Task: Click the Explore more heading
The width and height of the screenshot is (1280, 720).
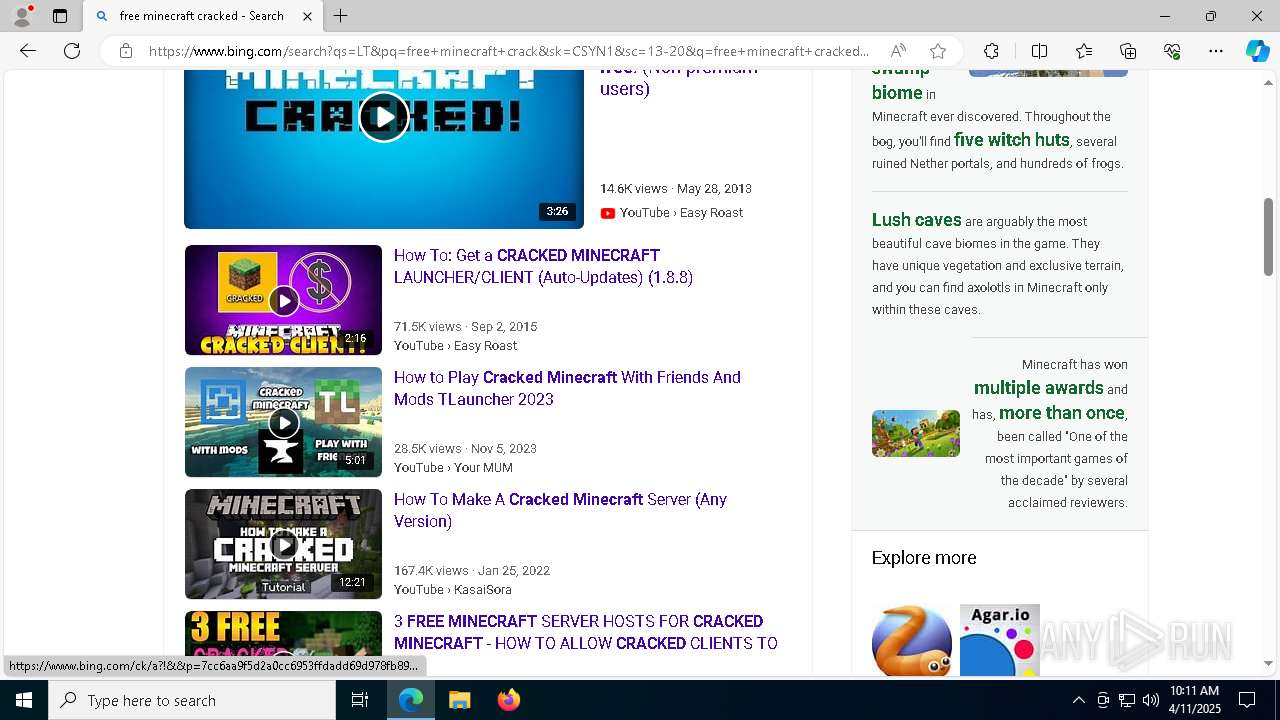Action: [924, 558]
